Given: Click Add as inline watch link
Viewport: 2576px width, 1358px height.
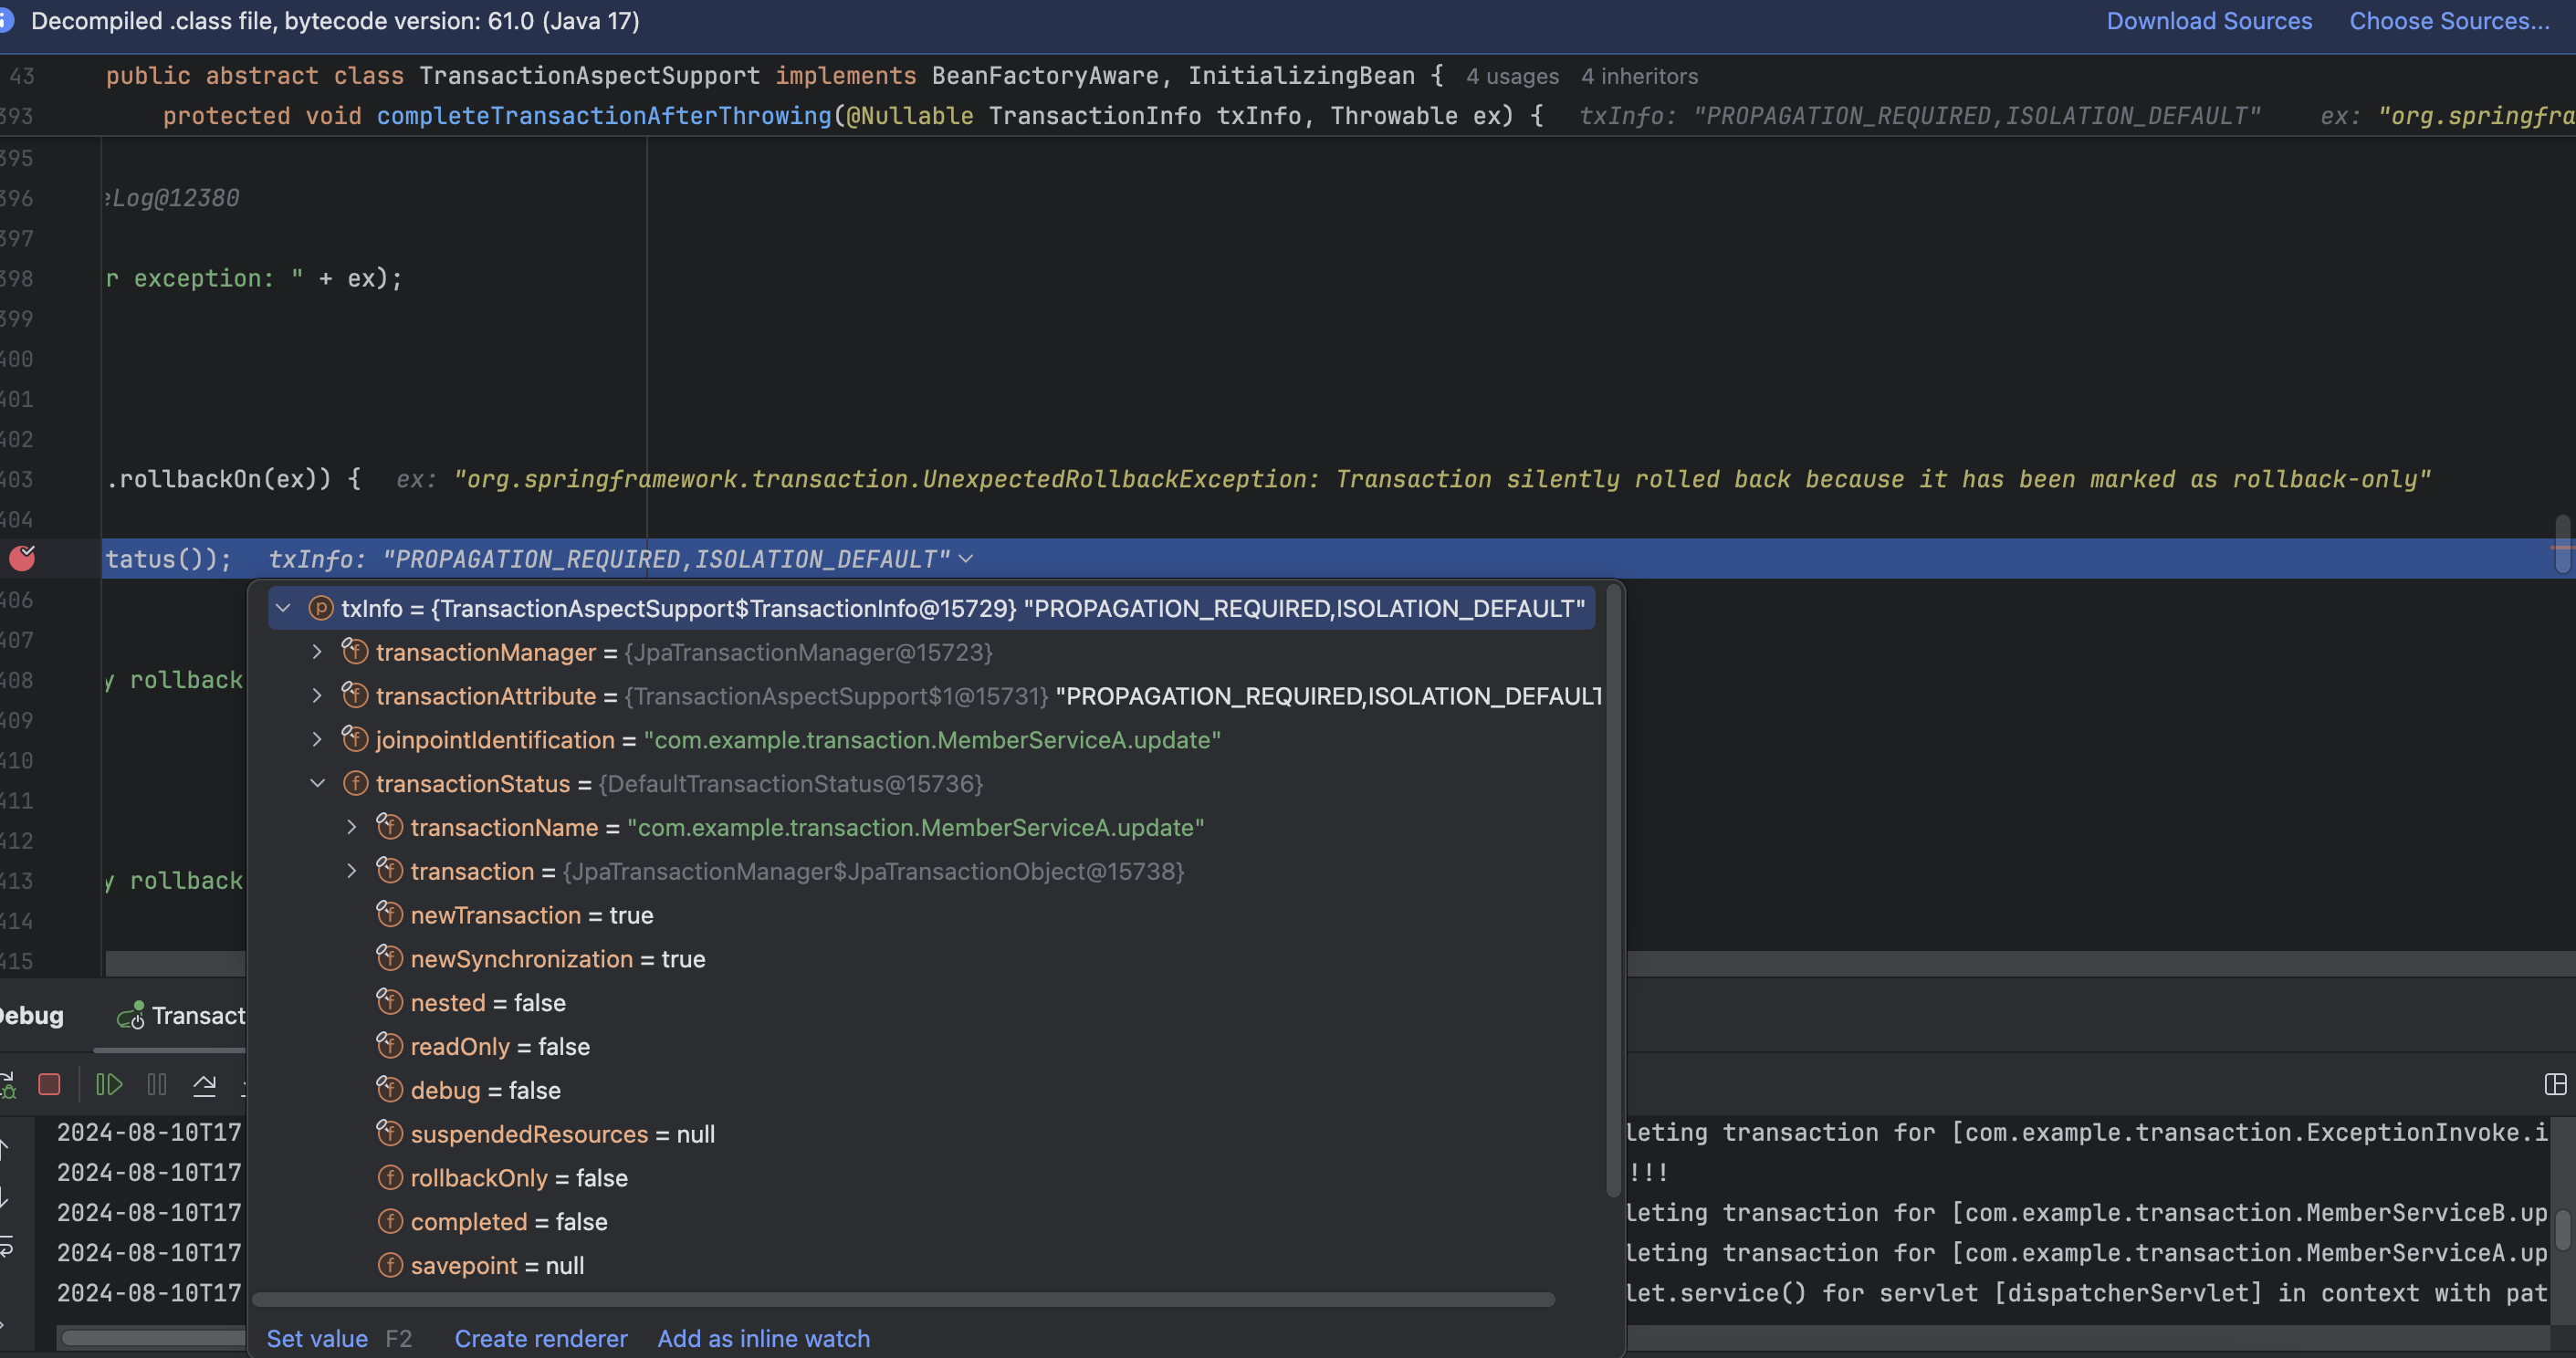Looking at the screenshot, I should coord(763,1338).
